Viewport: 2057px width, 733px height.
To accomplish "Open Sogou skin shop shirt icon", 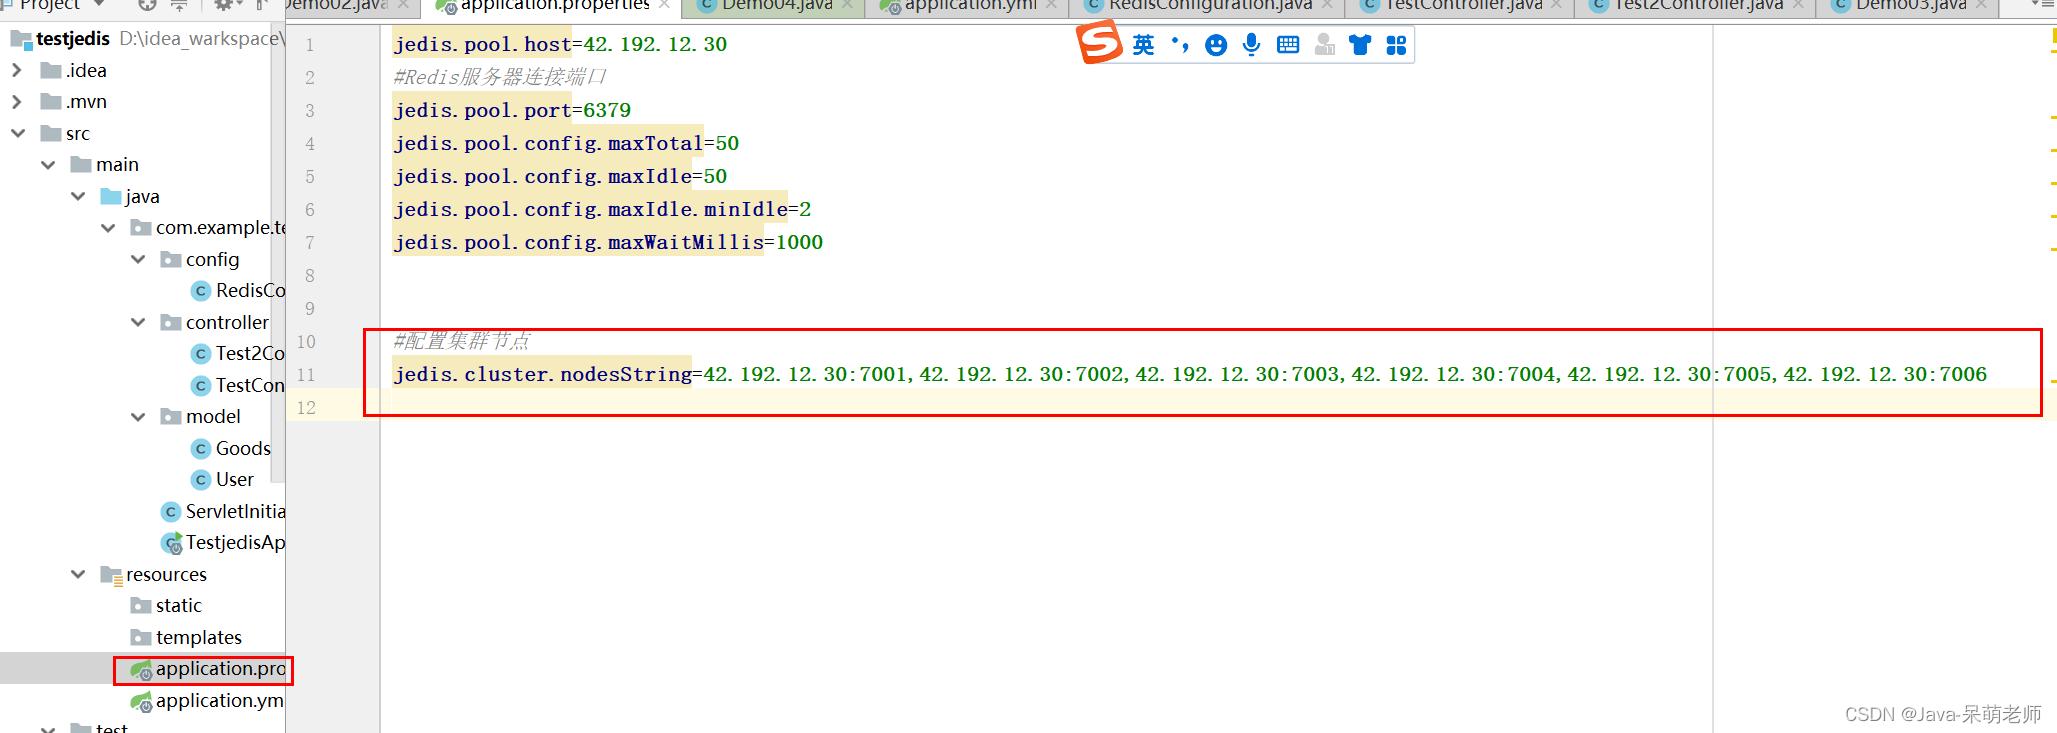I will coord(1360,45).
